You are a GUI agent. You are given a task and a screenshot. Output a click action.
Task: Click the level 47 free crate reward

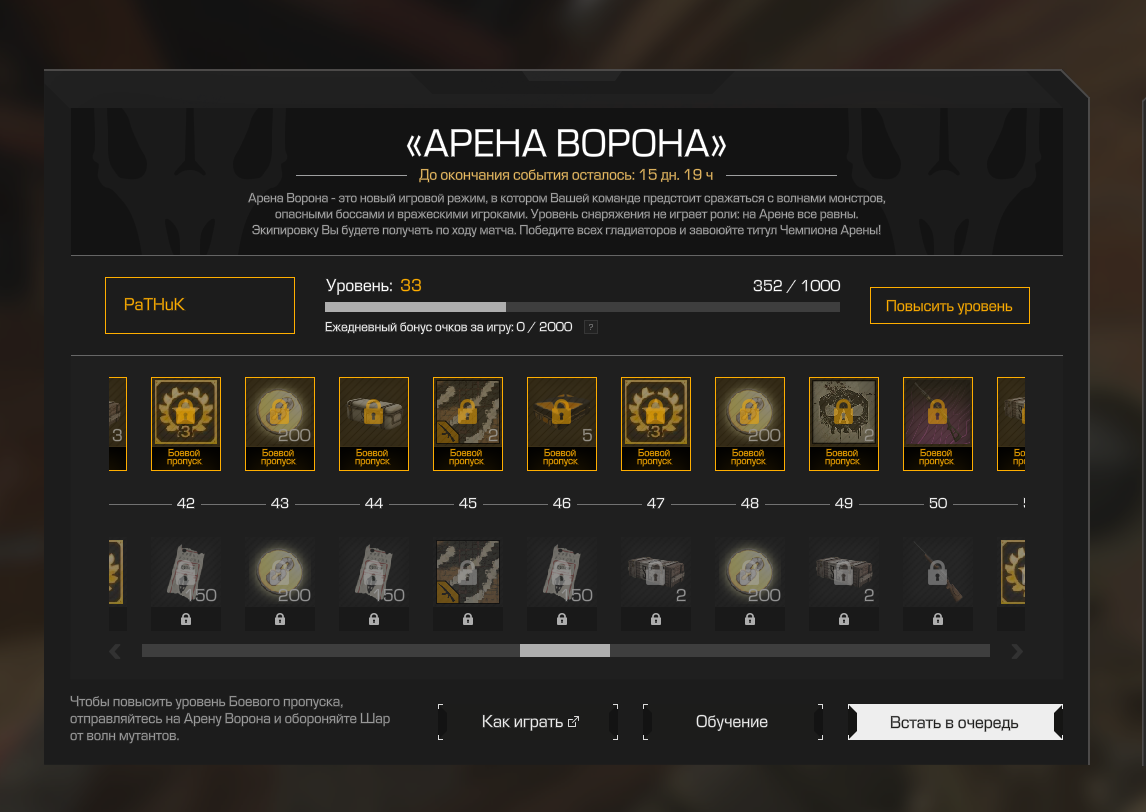[656, 584]
